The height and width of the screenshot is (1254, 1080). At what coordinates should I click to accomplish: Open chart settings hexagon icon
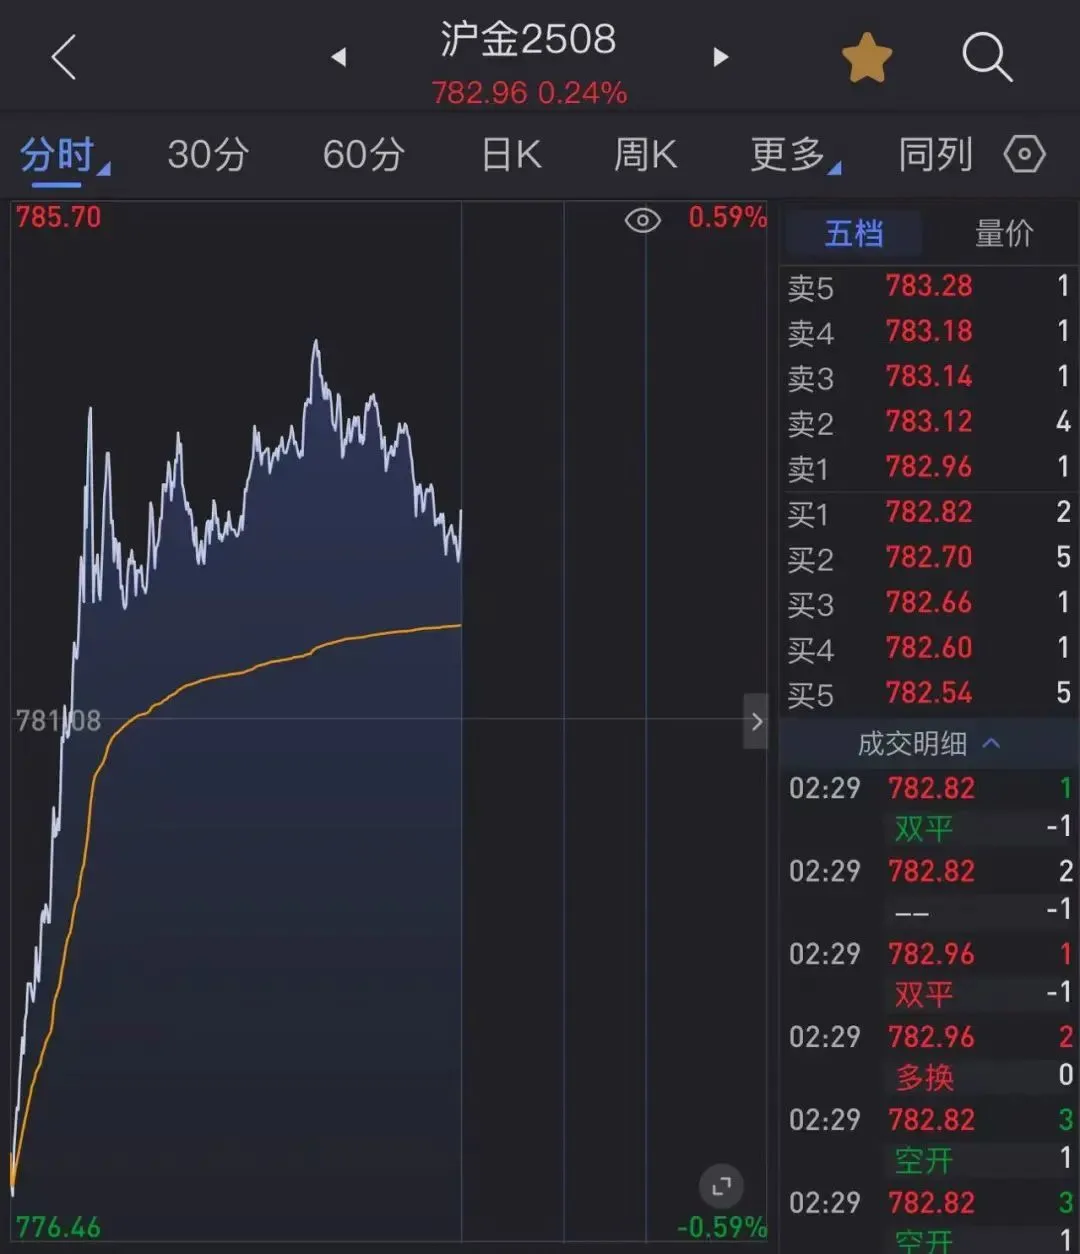click(1024, 155)
